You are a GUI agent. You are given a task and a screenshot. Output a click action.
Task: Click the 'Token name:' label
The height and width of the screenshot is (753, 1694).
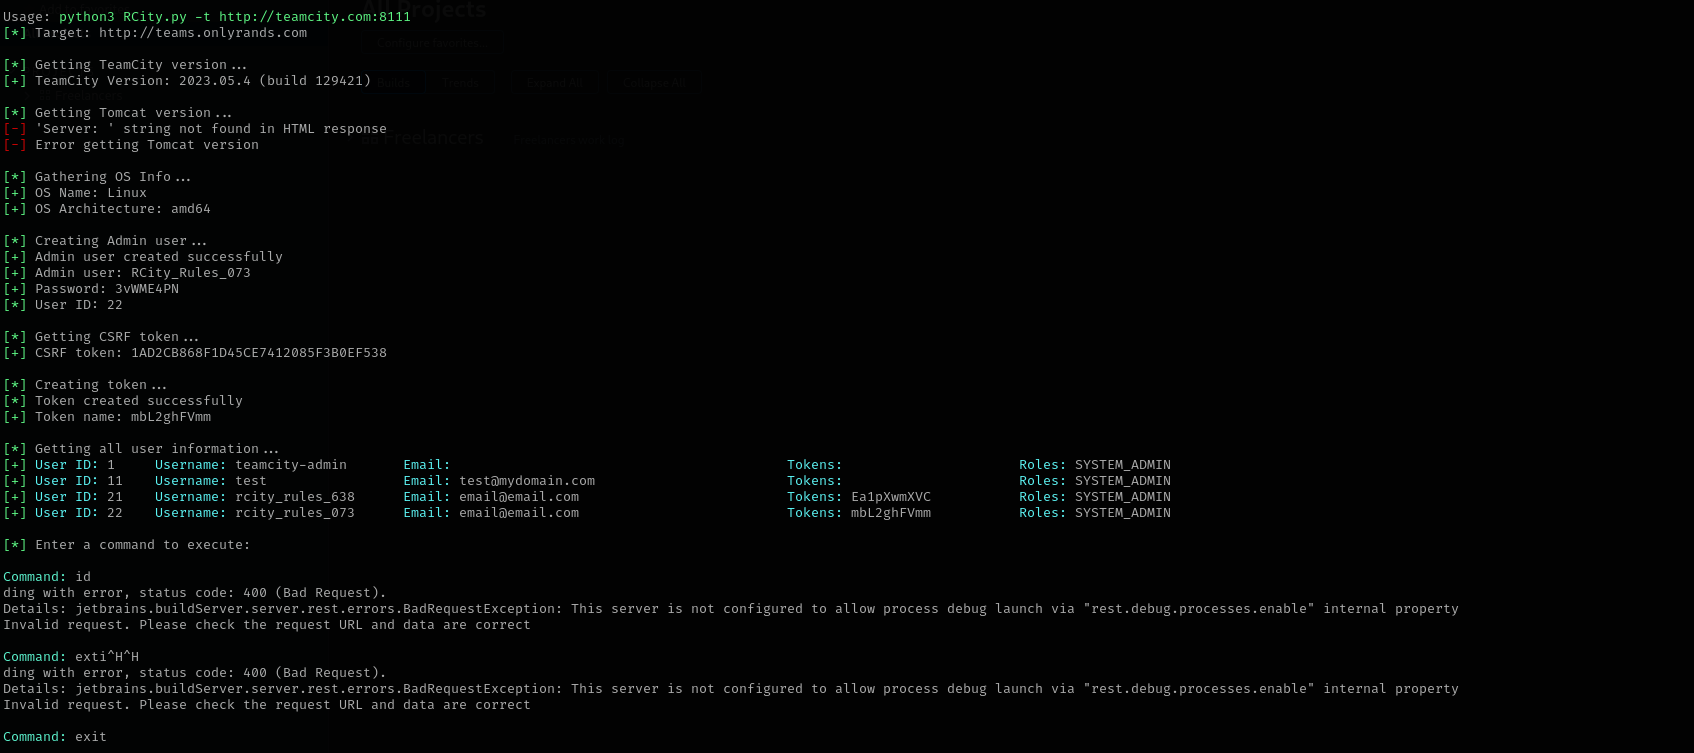79,417
